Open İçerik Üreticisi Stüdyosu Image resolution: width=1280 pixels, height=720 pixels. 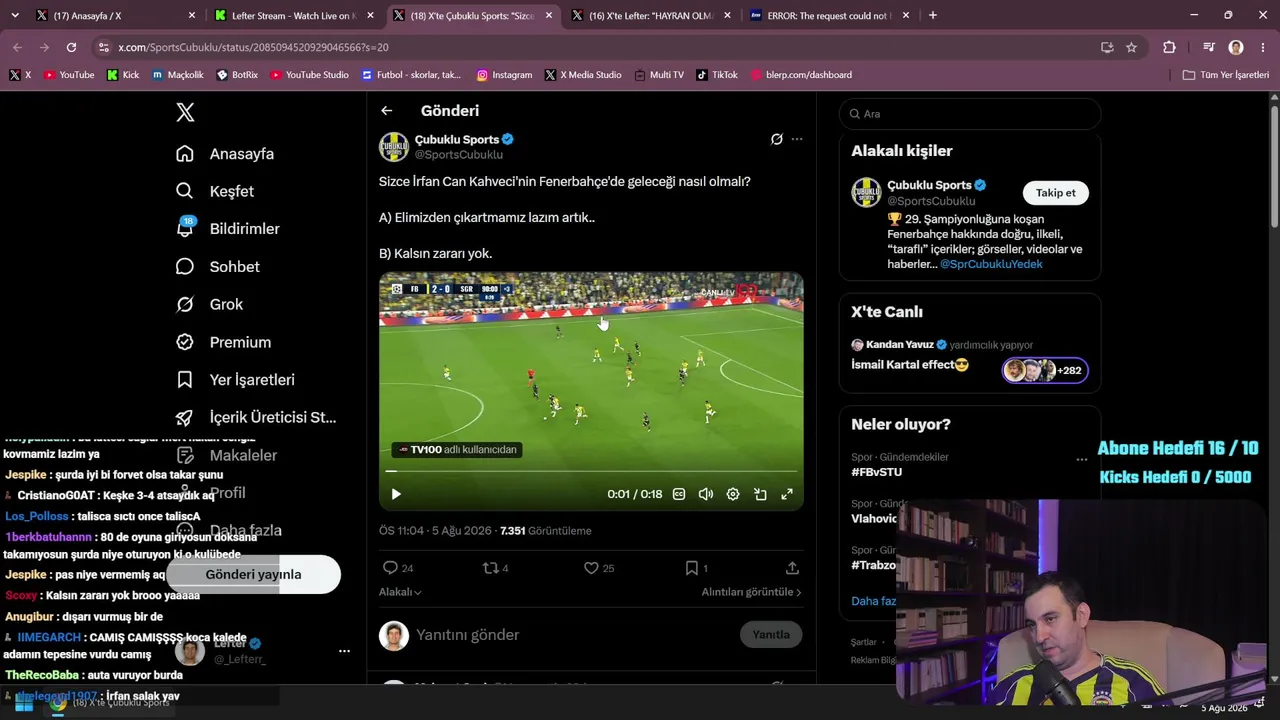pyautogui.click(x=256, y=418)
